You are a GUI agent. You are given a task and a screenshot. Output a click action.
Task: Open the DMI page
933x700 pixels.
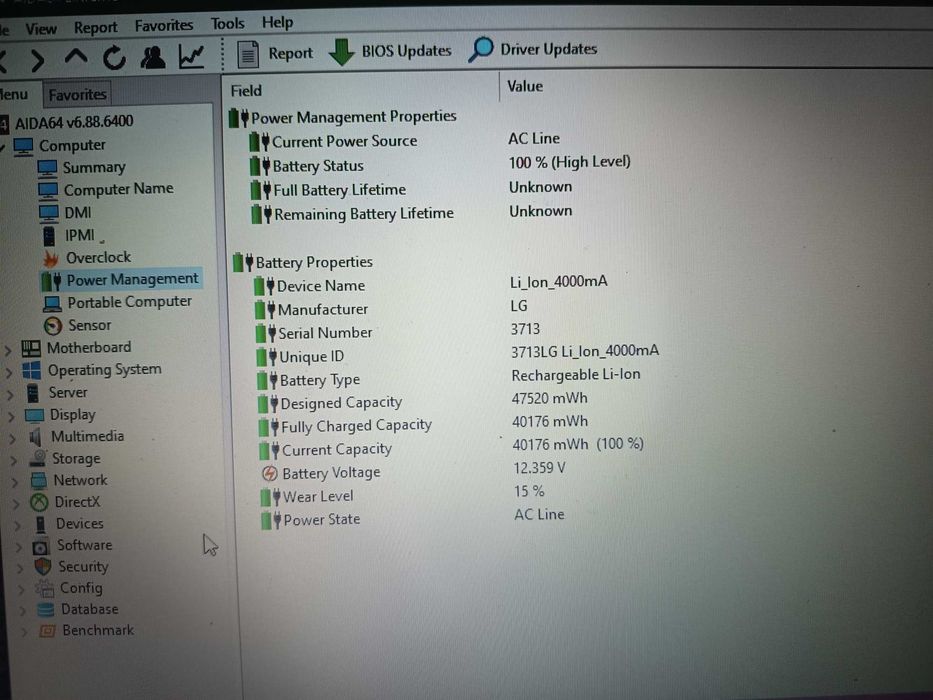tap(65, 212)
